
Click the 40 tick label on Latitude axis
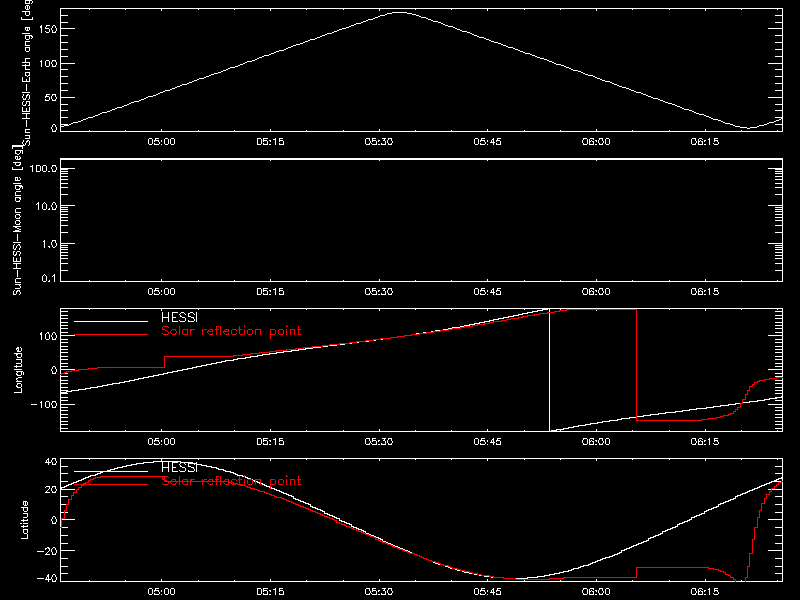51,462
